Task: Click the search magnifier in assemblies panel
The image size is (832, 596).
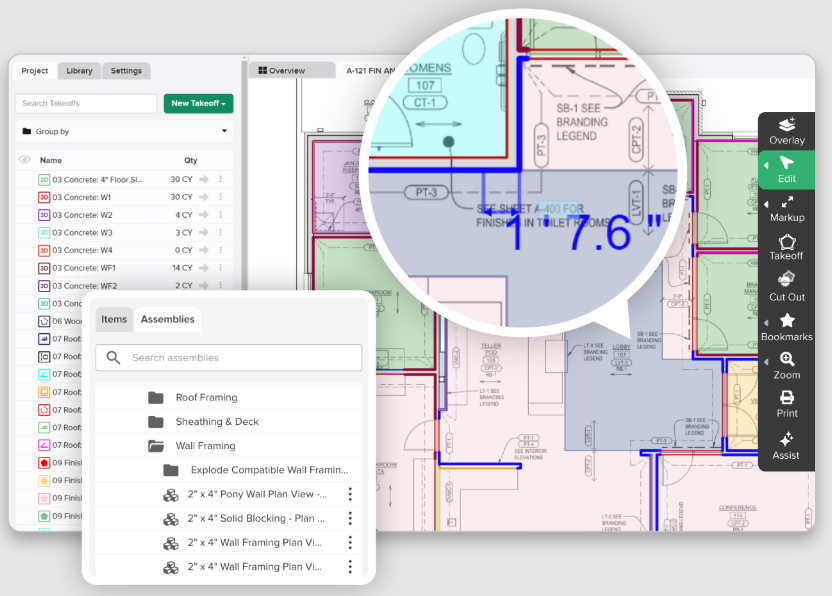Action: (113, 357)
